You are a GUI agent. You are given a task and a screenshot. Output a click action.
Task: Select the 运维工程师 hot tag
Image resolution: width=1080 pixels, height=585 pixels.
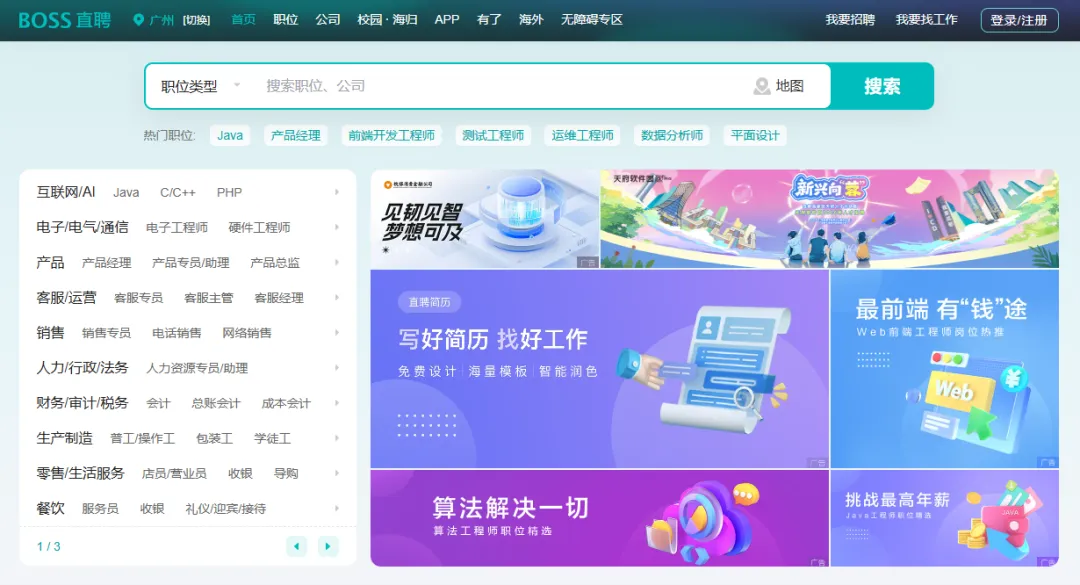pyautogui.click(x=583, y=136)
